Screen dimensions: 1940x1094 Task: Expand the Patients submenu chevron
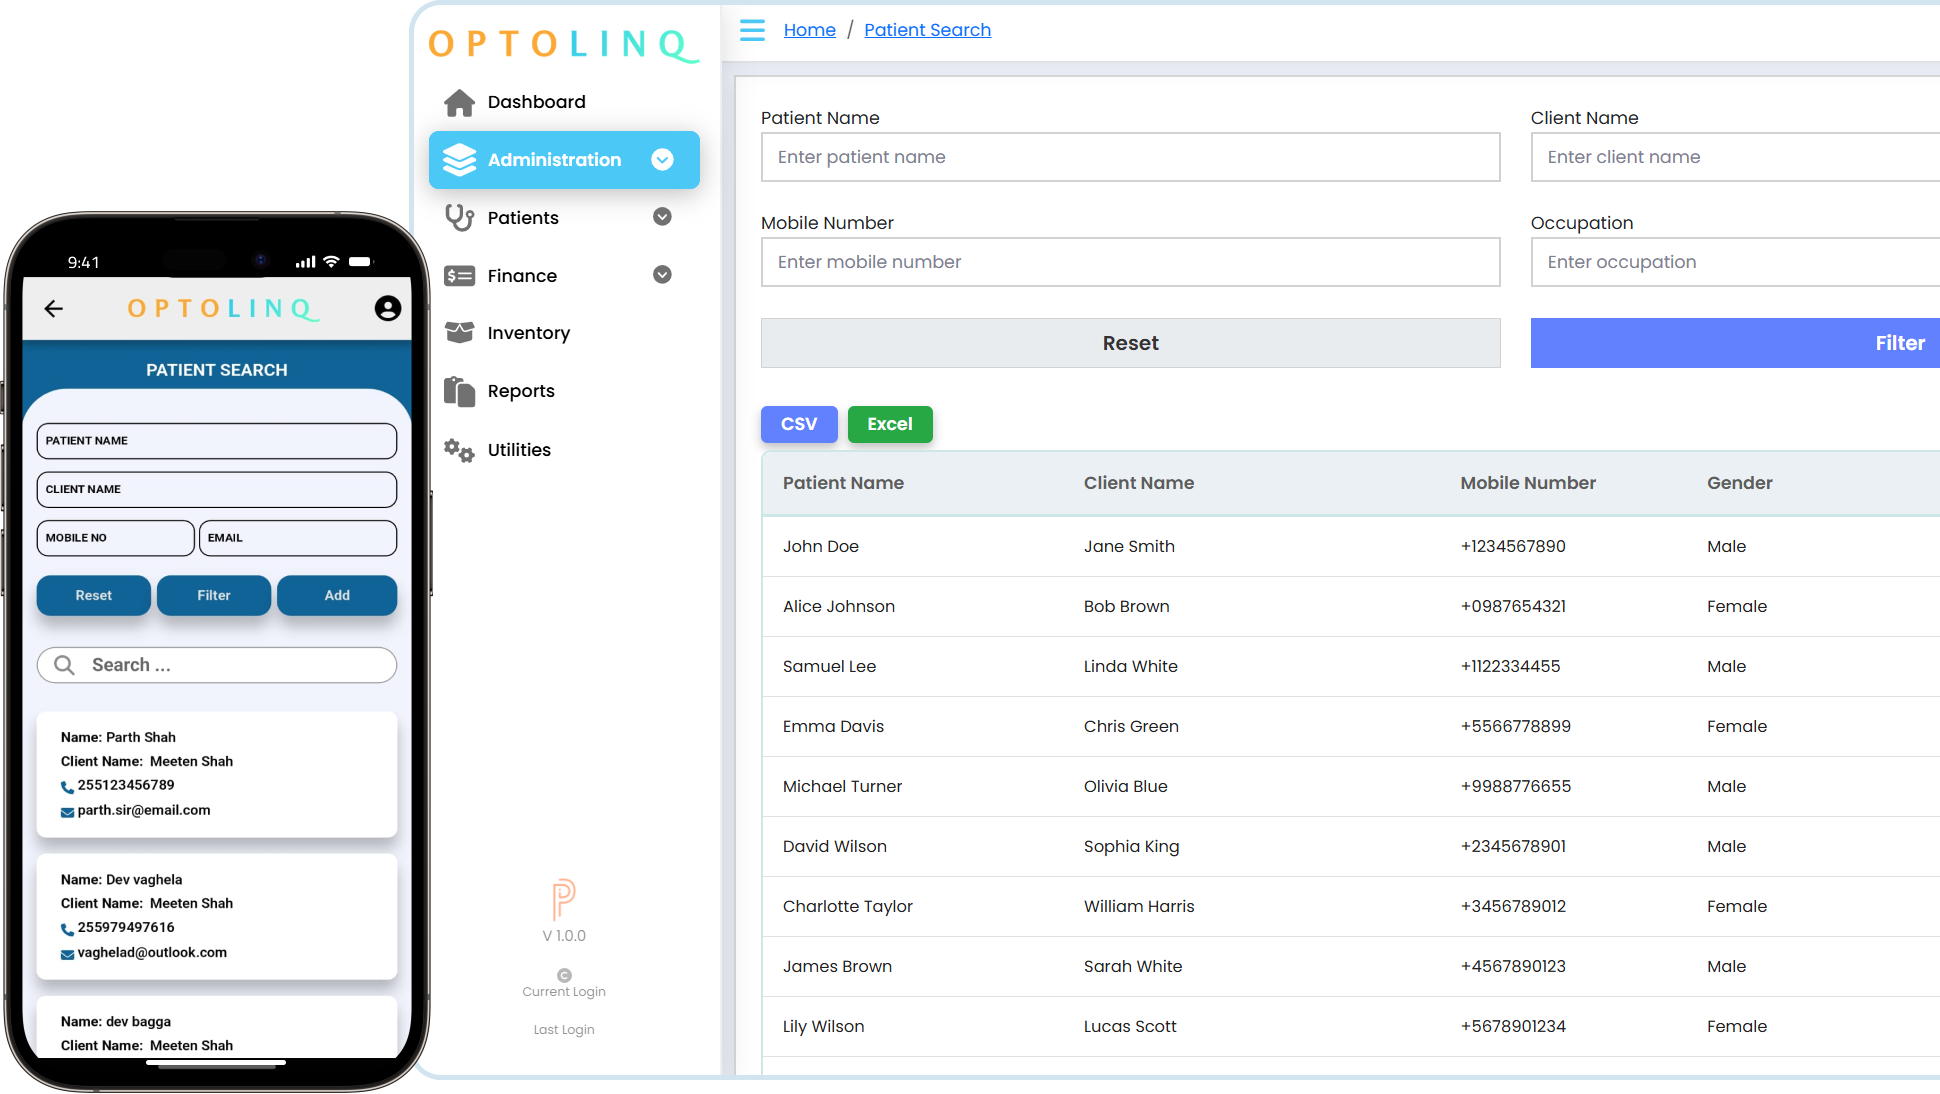tap(662, 217)
